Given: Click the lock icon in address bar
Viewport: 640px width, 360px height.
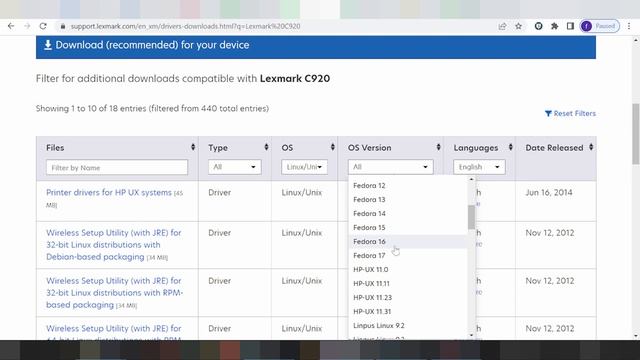Looking at the screenshot, I should pos(62,26).
